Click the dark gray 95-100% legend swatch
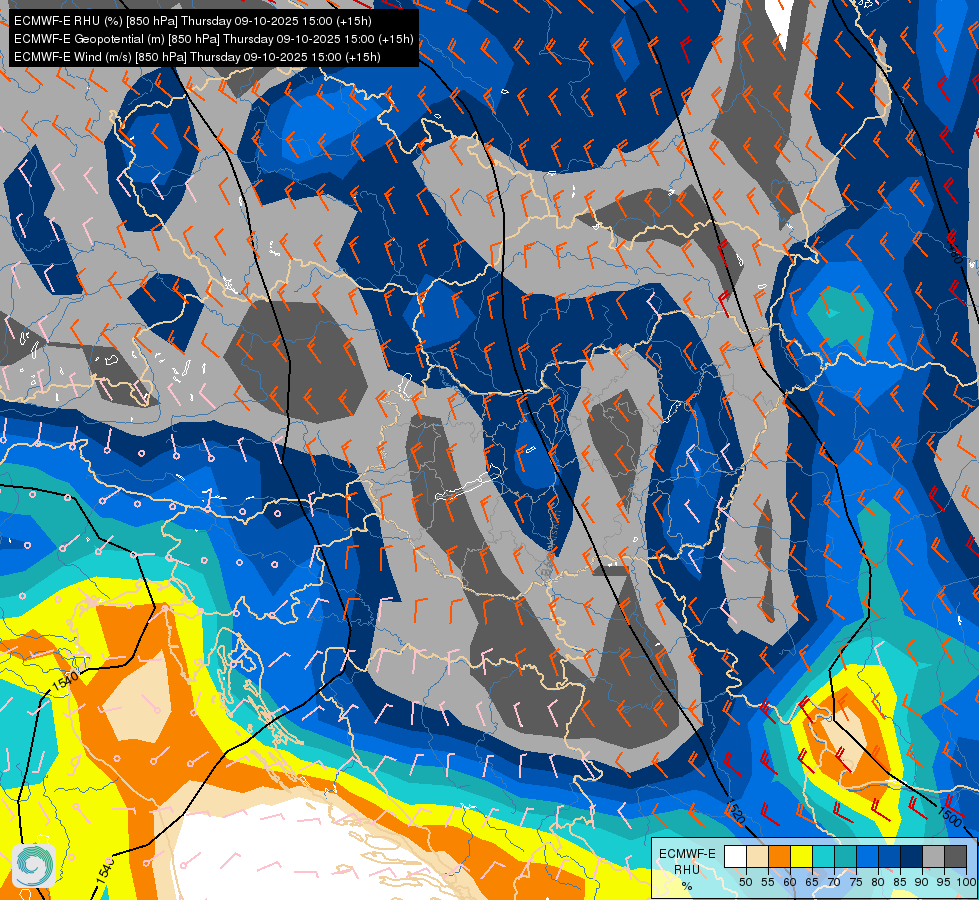979x900 pixels. [955, 856]
